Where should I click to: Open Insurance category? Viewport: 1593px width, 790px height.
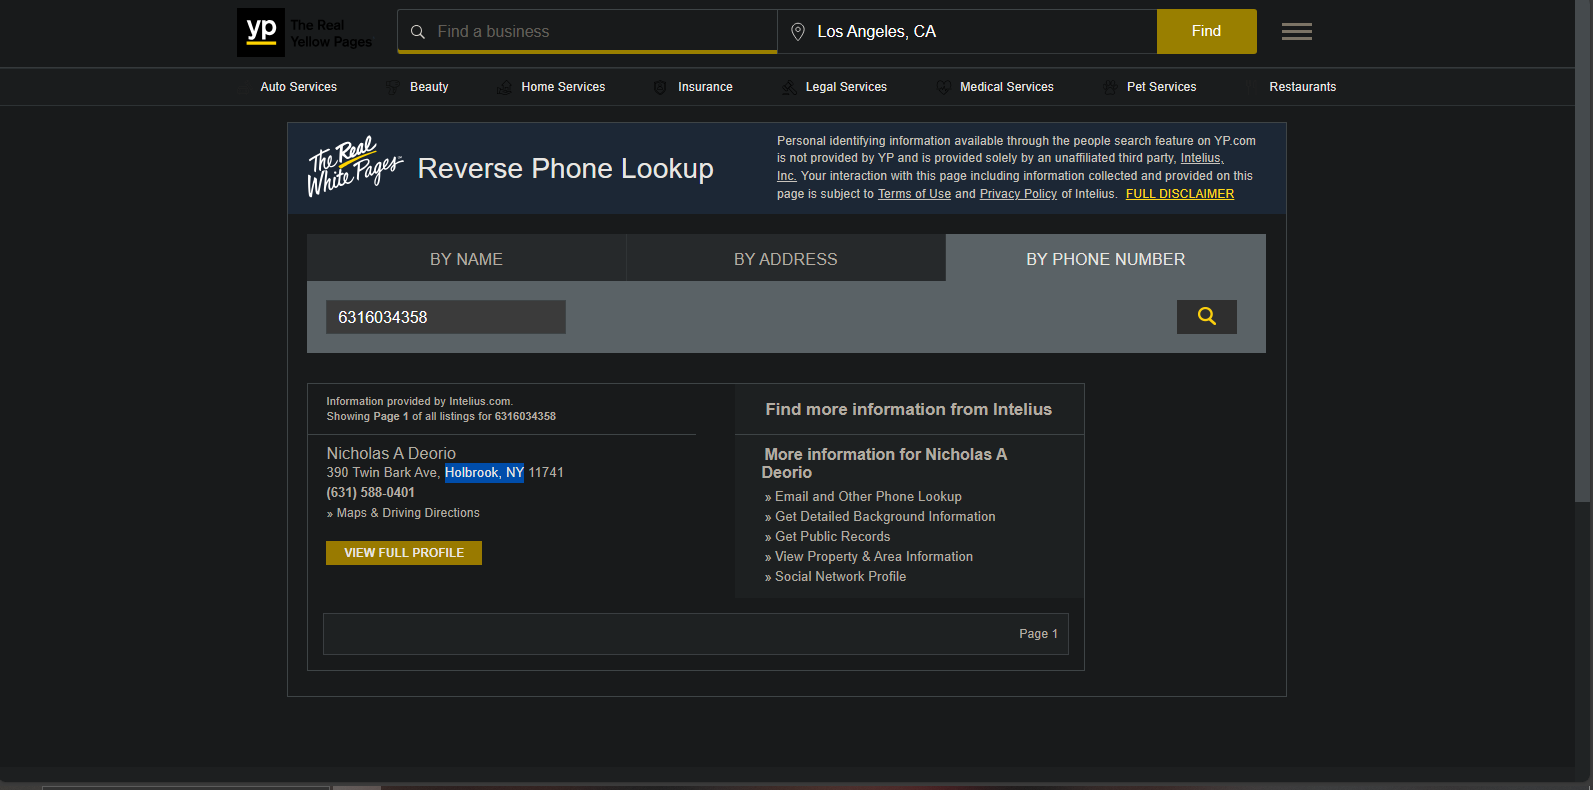tap(705, 87)
